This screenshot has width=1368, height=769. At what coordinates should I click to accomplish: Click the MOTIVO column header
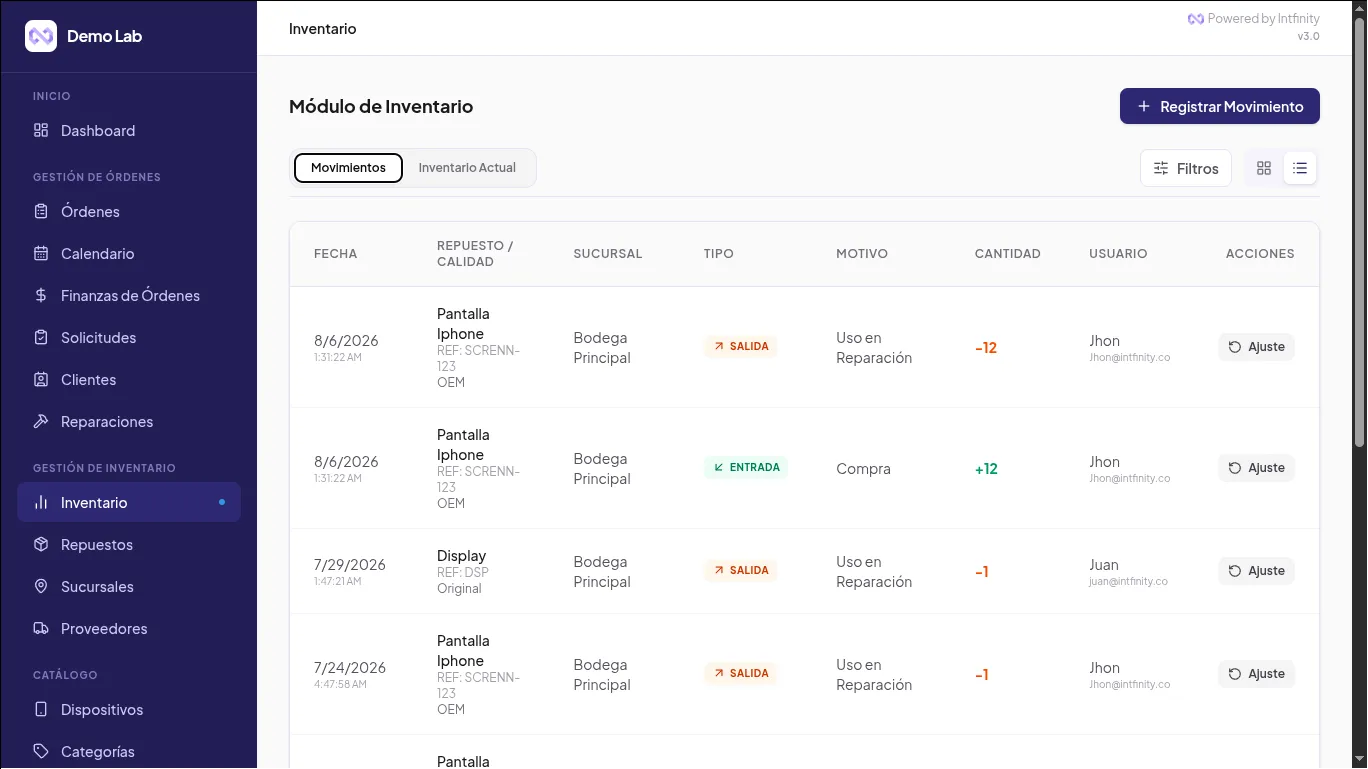(x=862, y=254)
